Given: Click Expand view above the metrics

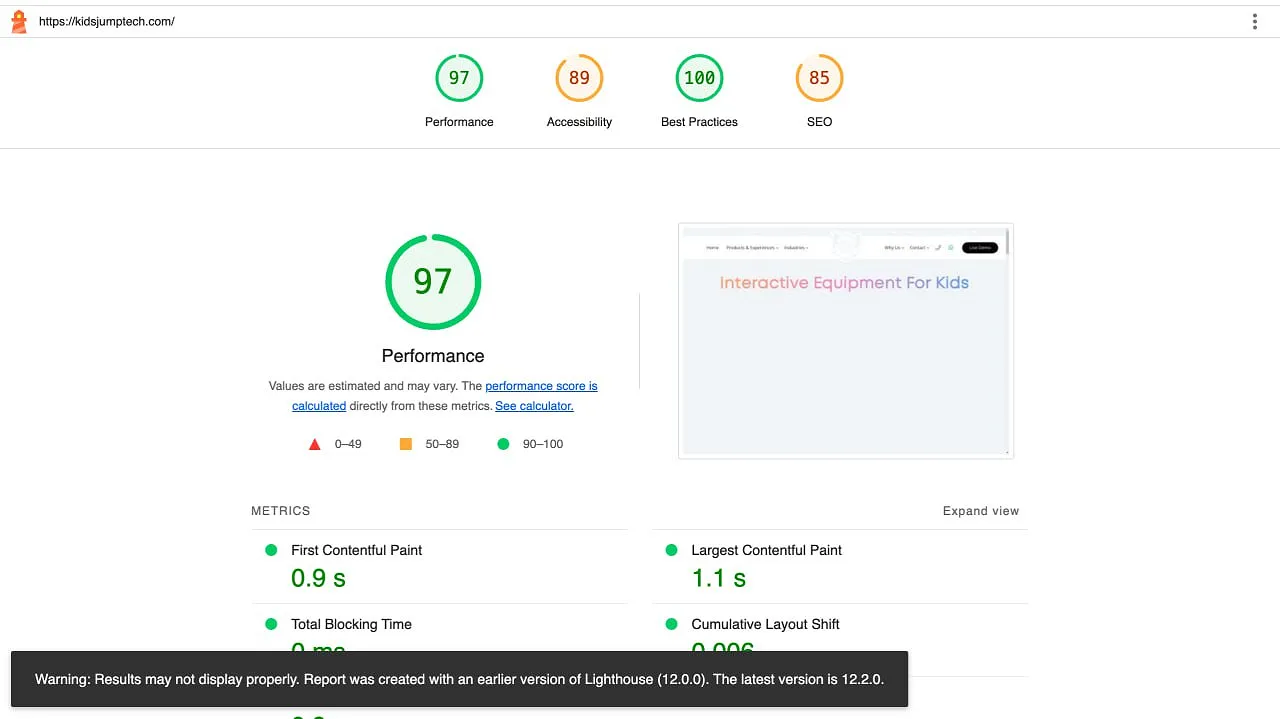Looking at the screenshot, I should 980,510.
